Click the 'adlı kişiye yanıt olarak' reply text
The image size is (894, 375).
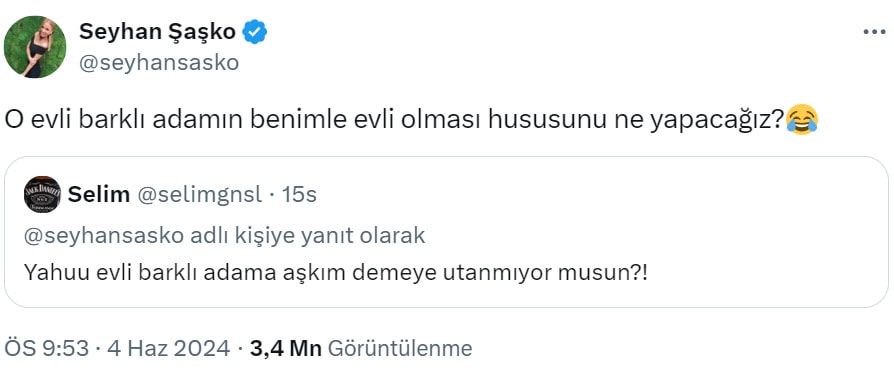(x=308, y=236)
